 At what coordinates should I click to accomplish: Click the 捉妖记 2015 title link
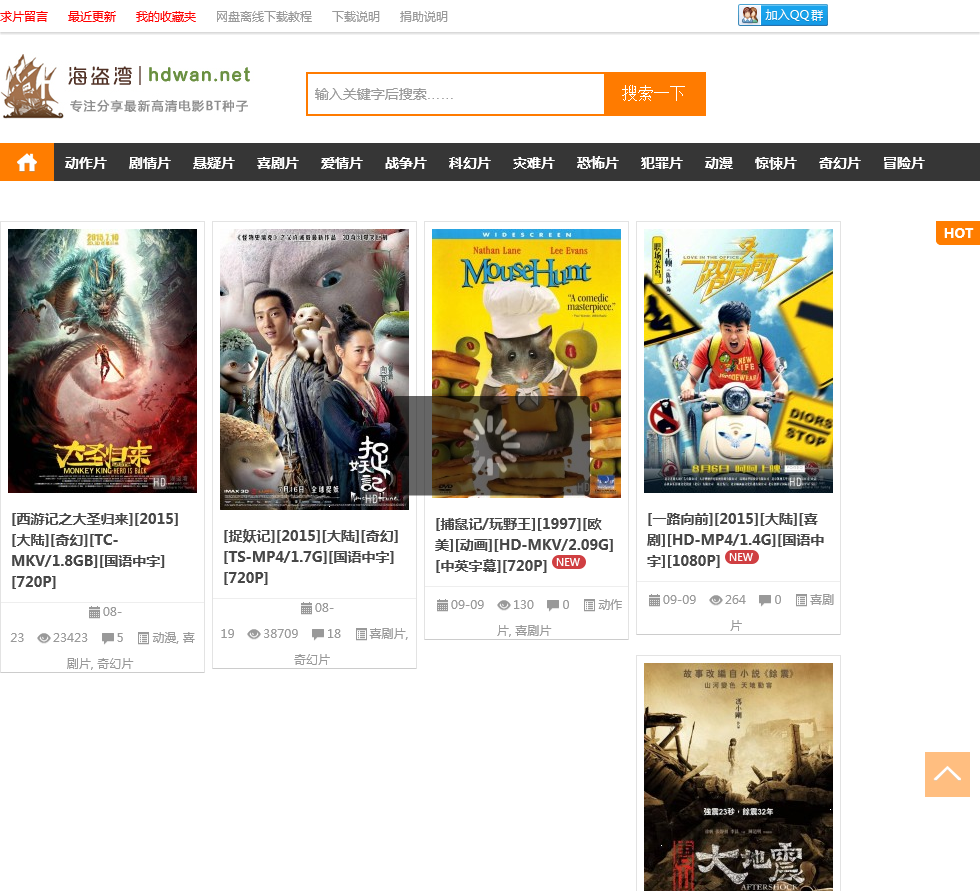[311, 557]
